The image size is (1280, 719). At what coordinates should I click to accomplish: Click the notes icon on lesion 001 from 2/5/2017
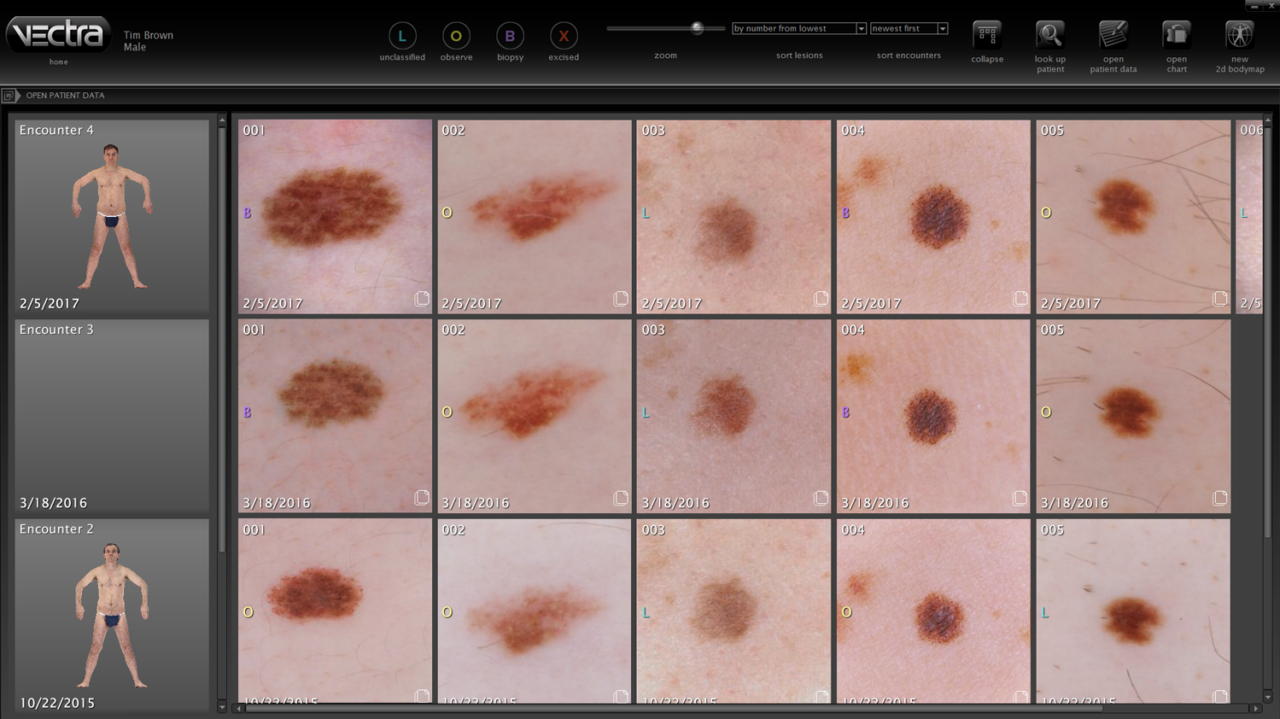422,299
